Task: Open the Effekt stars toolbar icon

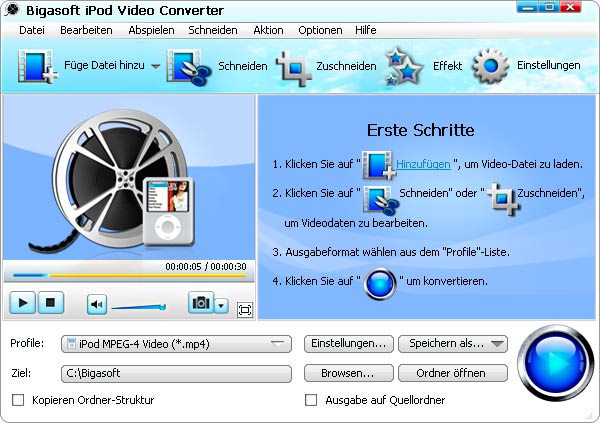Action: (403, 66)
